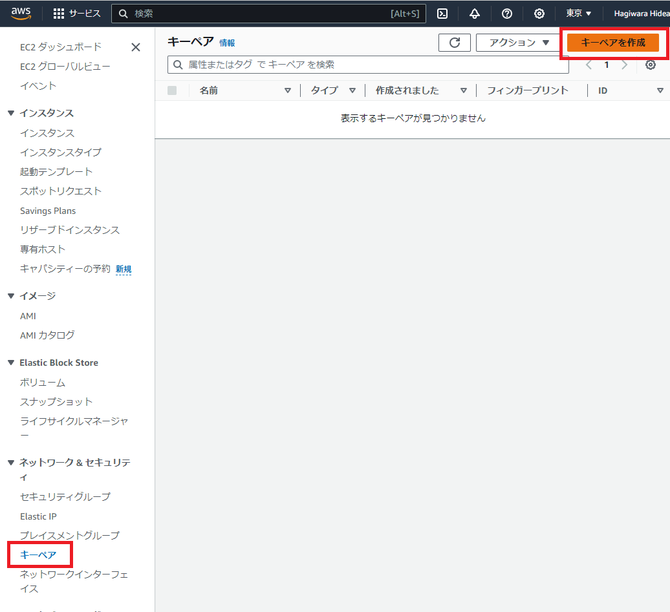Open the サービス grid menu icon
670x612 pixels.
[59, 14]
